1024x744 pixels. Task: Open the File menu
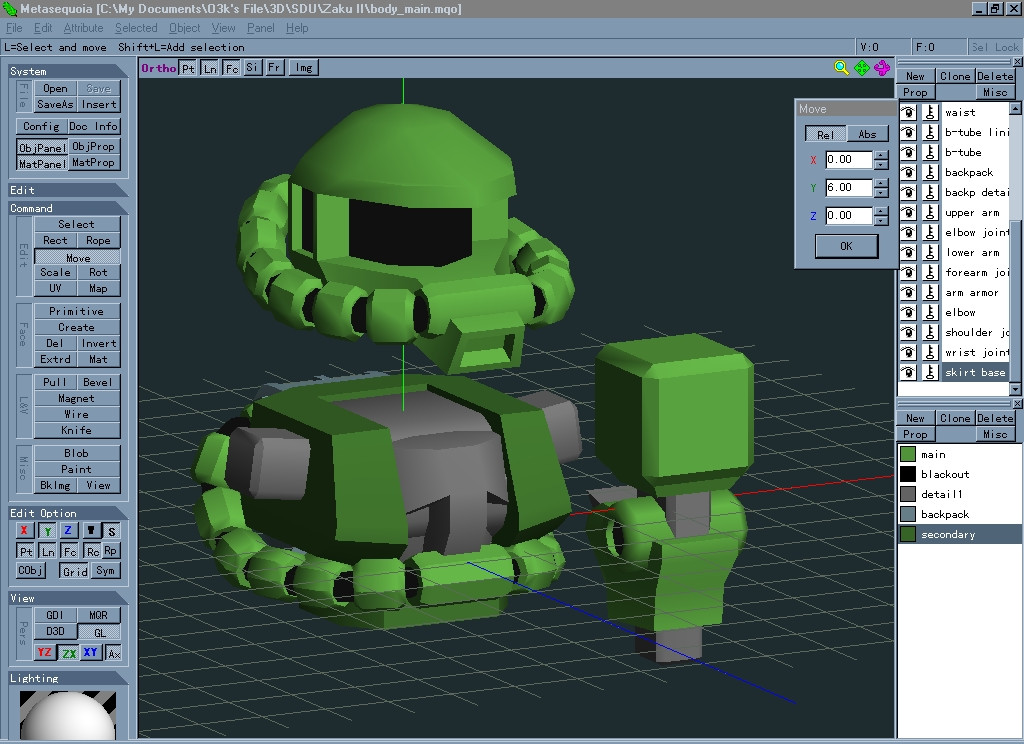click(14, 28)
